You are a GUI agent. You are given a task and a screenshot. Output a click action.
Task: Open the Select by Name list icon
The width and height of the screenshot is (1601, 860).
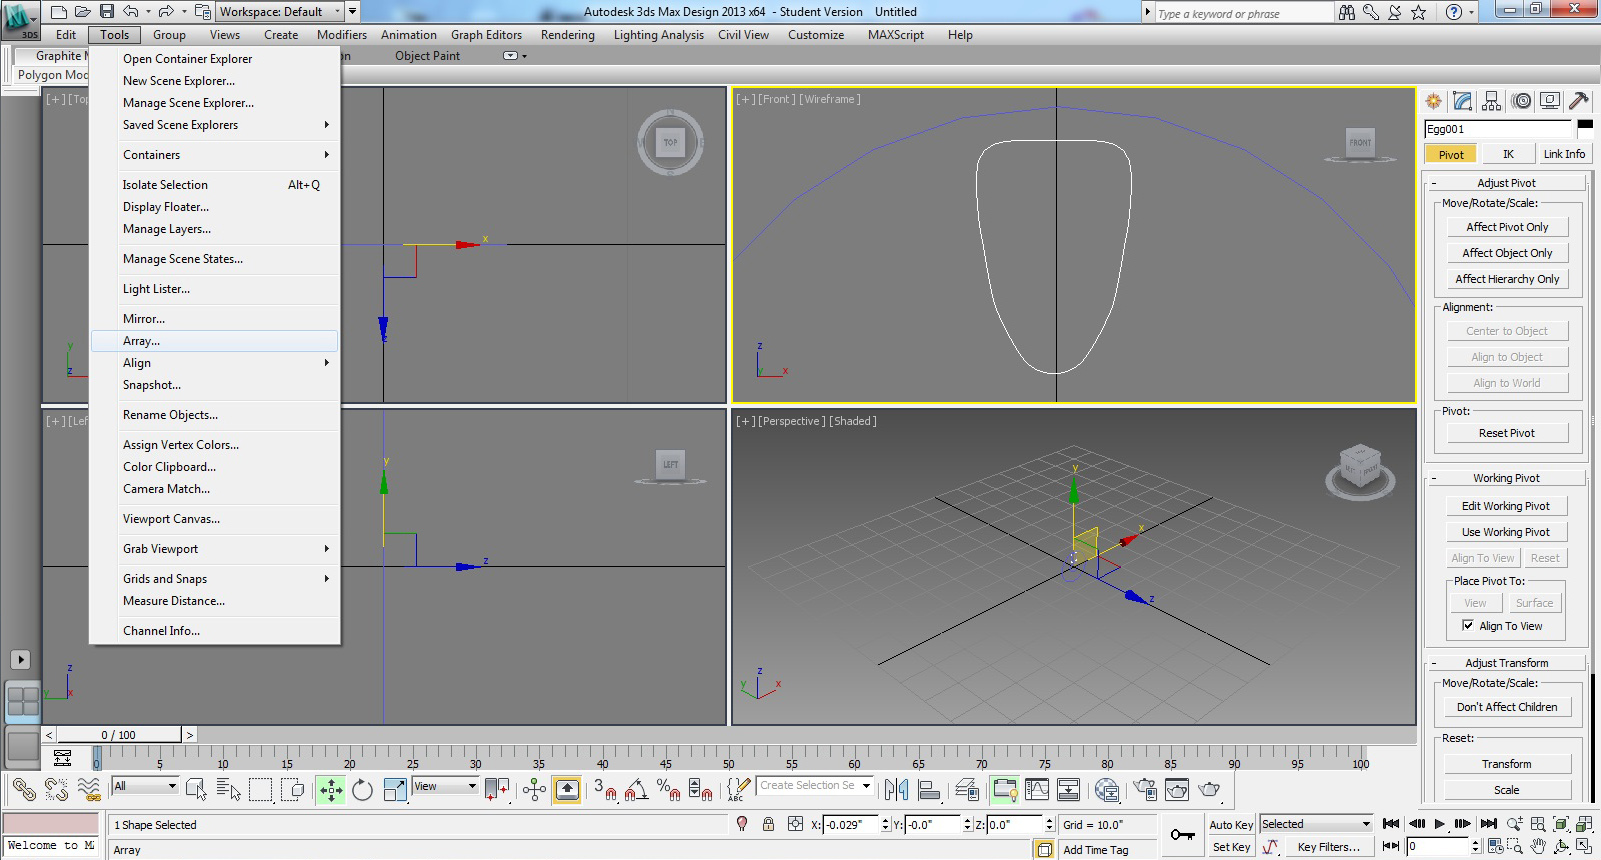[x=229, y=790]
